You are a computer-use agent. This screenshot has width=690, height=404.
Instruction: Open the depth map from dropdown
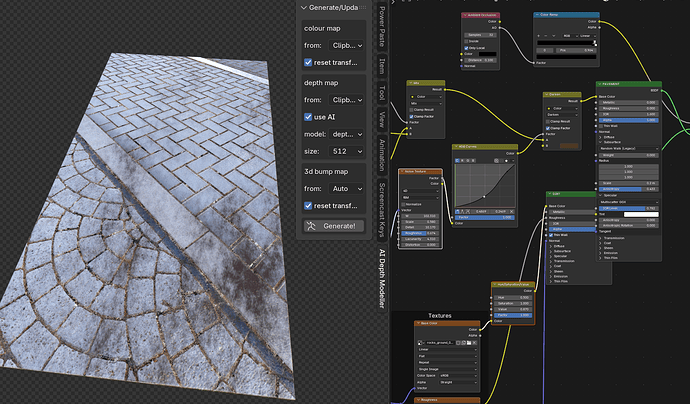(347, 100)
